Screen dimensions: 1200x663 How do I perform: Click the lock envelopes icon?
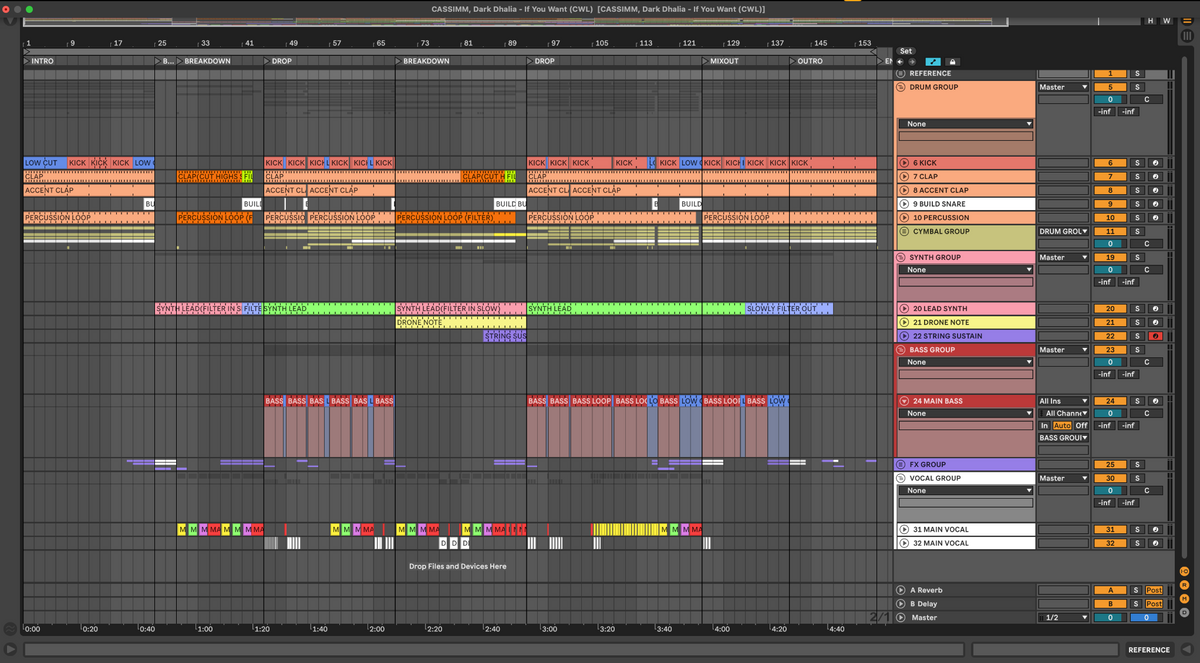[x=952, y=62]
